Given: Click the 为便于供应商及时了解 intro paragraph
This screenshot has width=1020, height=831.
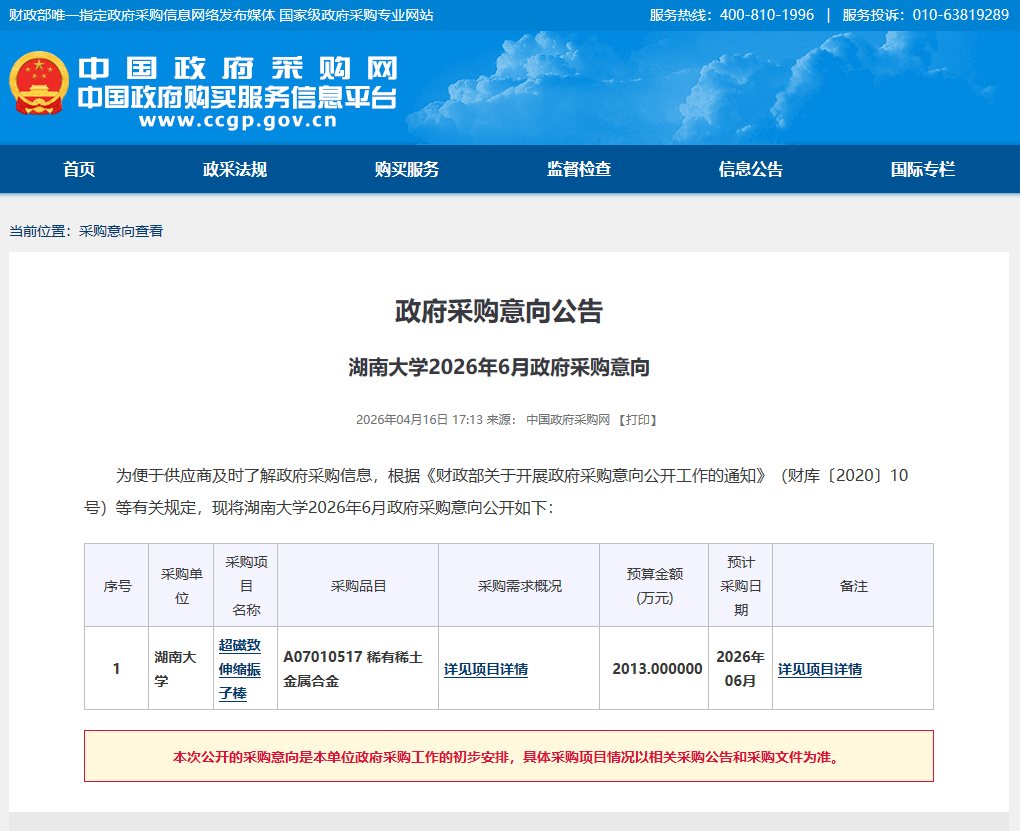Looking at the screenshot, I should tap(496, 491).
